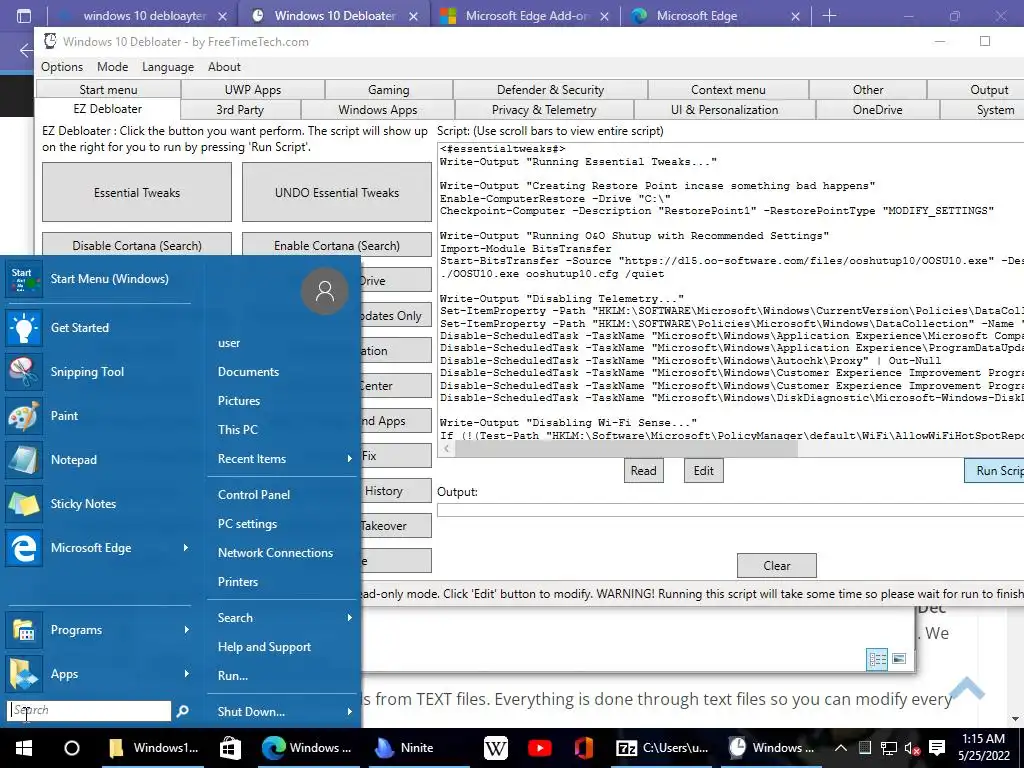
Task: Open Microsoft Store taskbar icon
Action: point(230,748)
